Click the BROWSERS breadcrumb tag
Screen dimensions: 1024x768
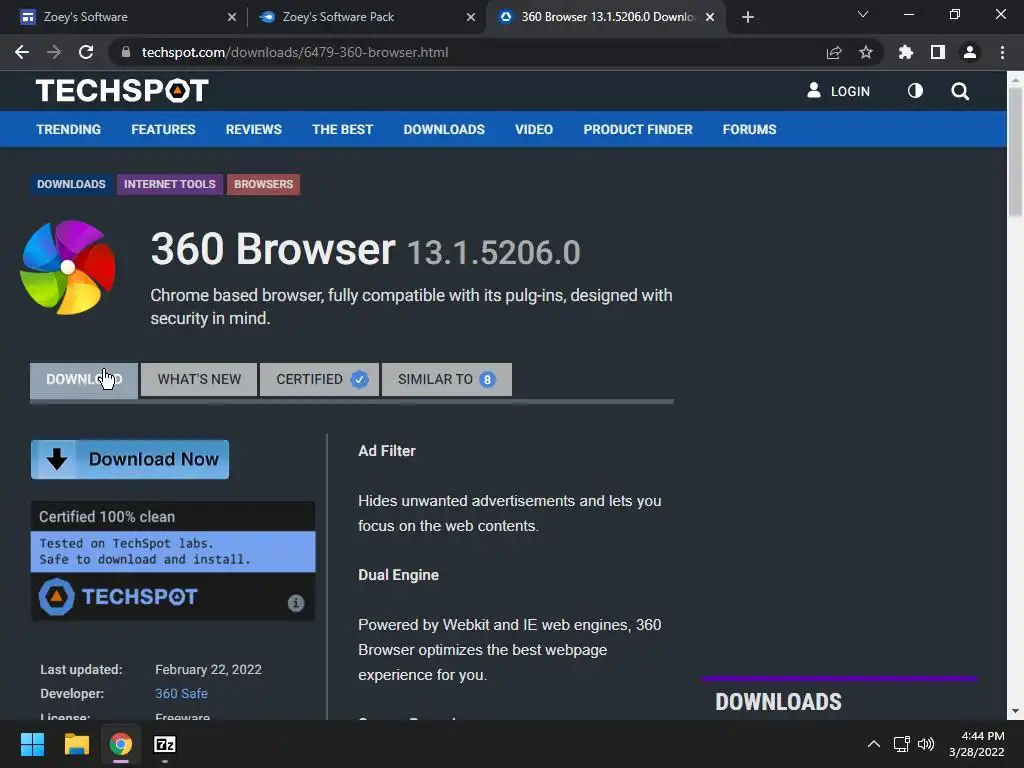click(263, 184)
